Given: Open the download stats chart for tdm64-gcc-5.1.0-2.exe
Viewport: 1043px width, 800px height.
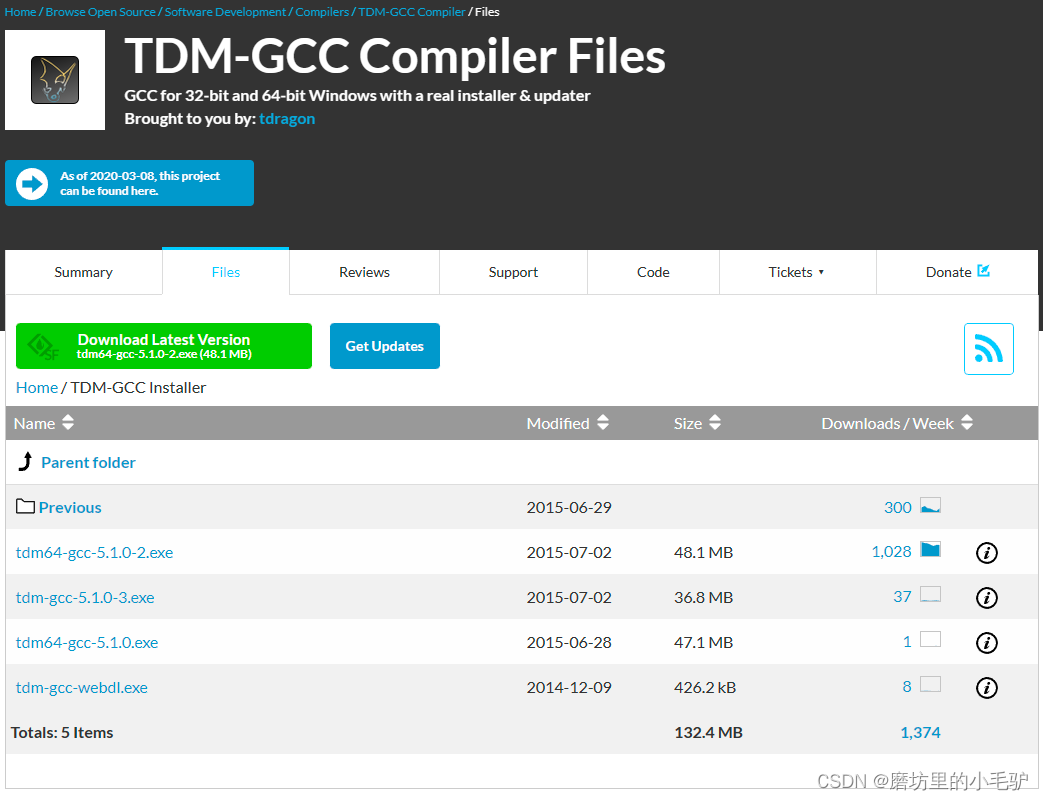Looking at the screenshot, I should (x=930, y=549).
